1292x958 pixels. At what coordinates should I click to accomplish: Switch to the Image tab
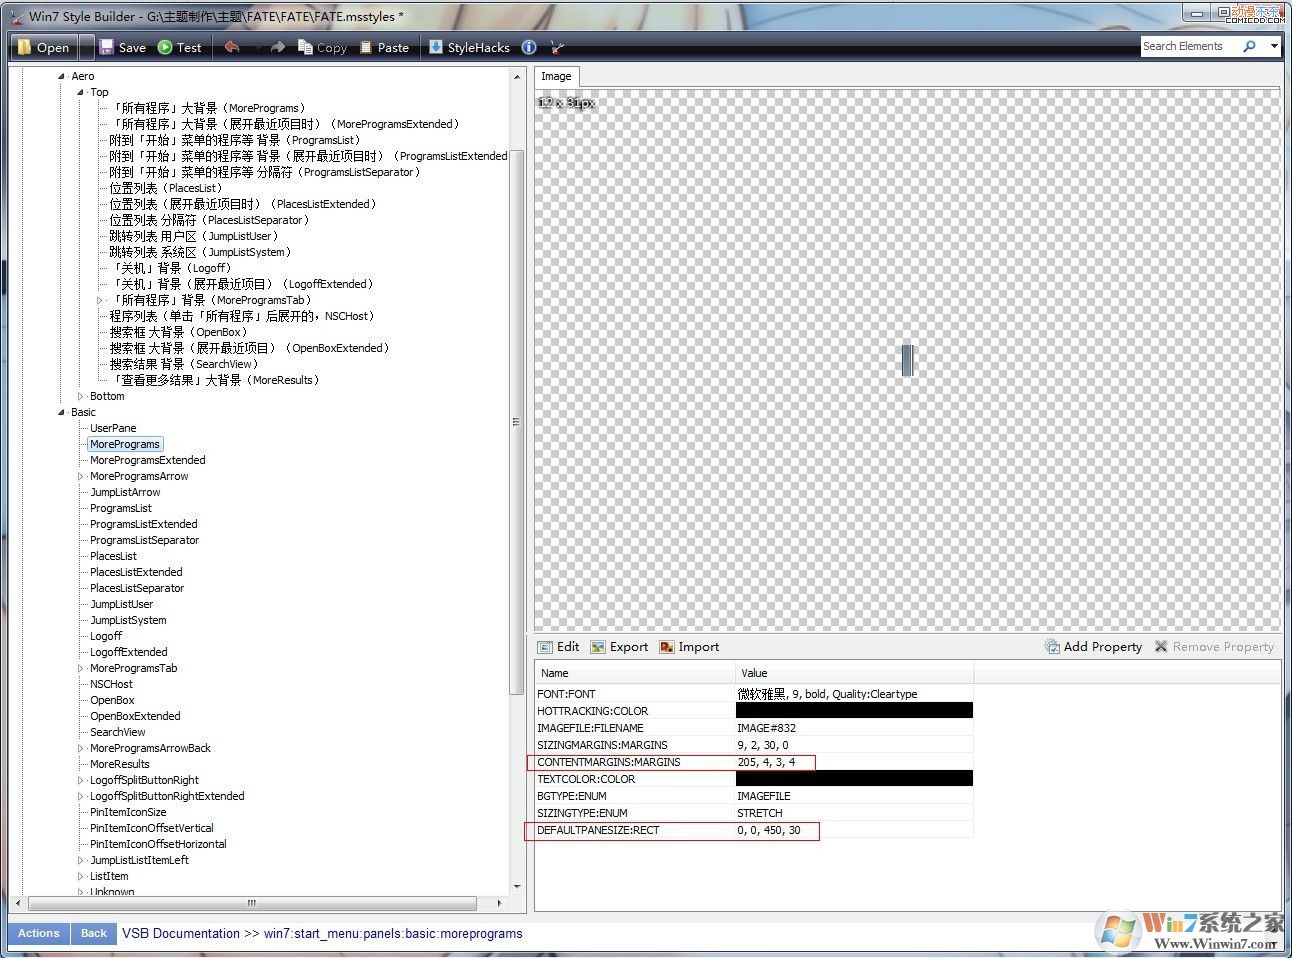(556, 76)
